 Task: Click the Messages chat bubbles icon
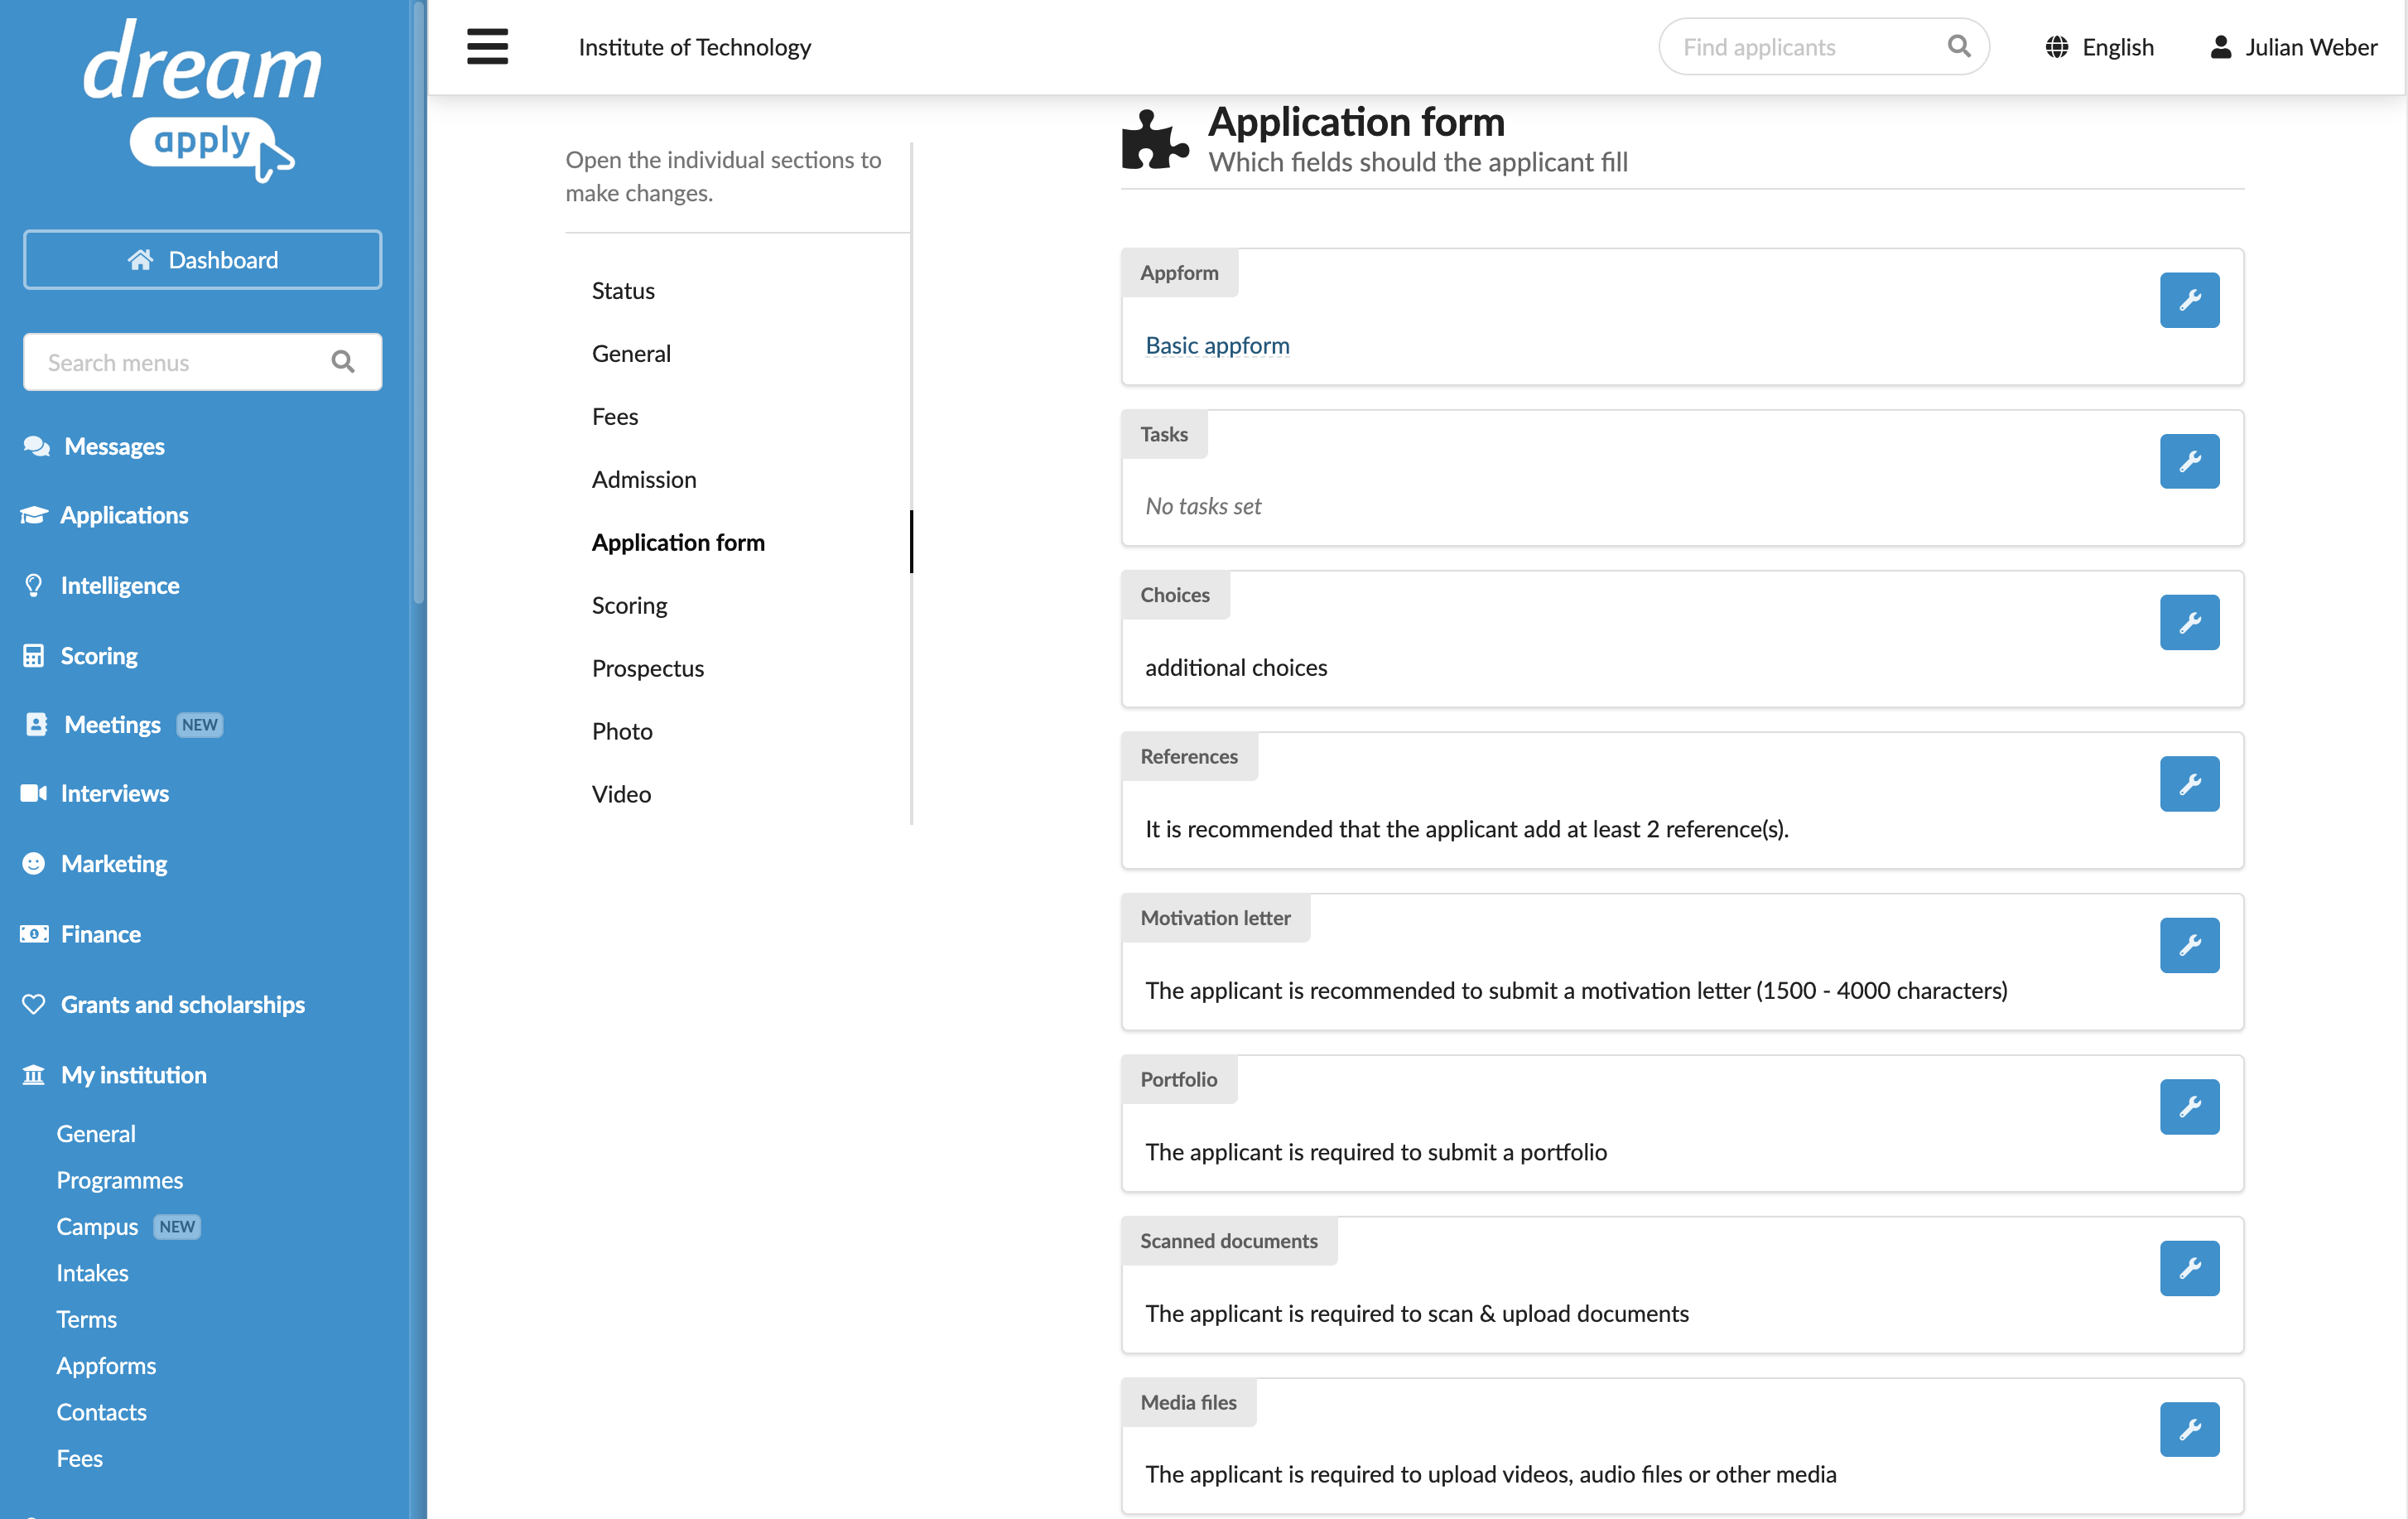pyautogui.click(x=36, y=446)
